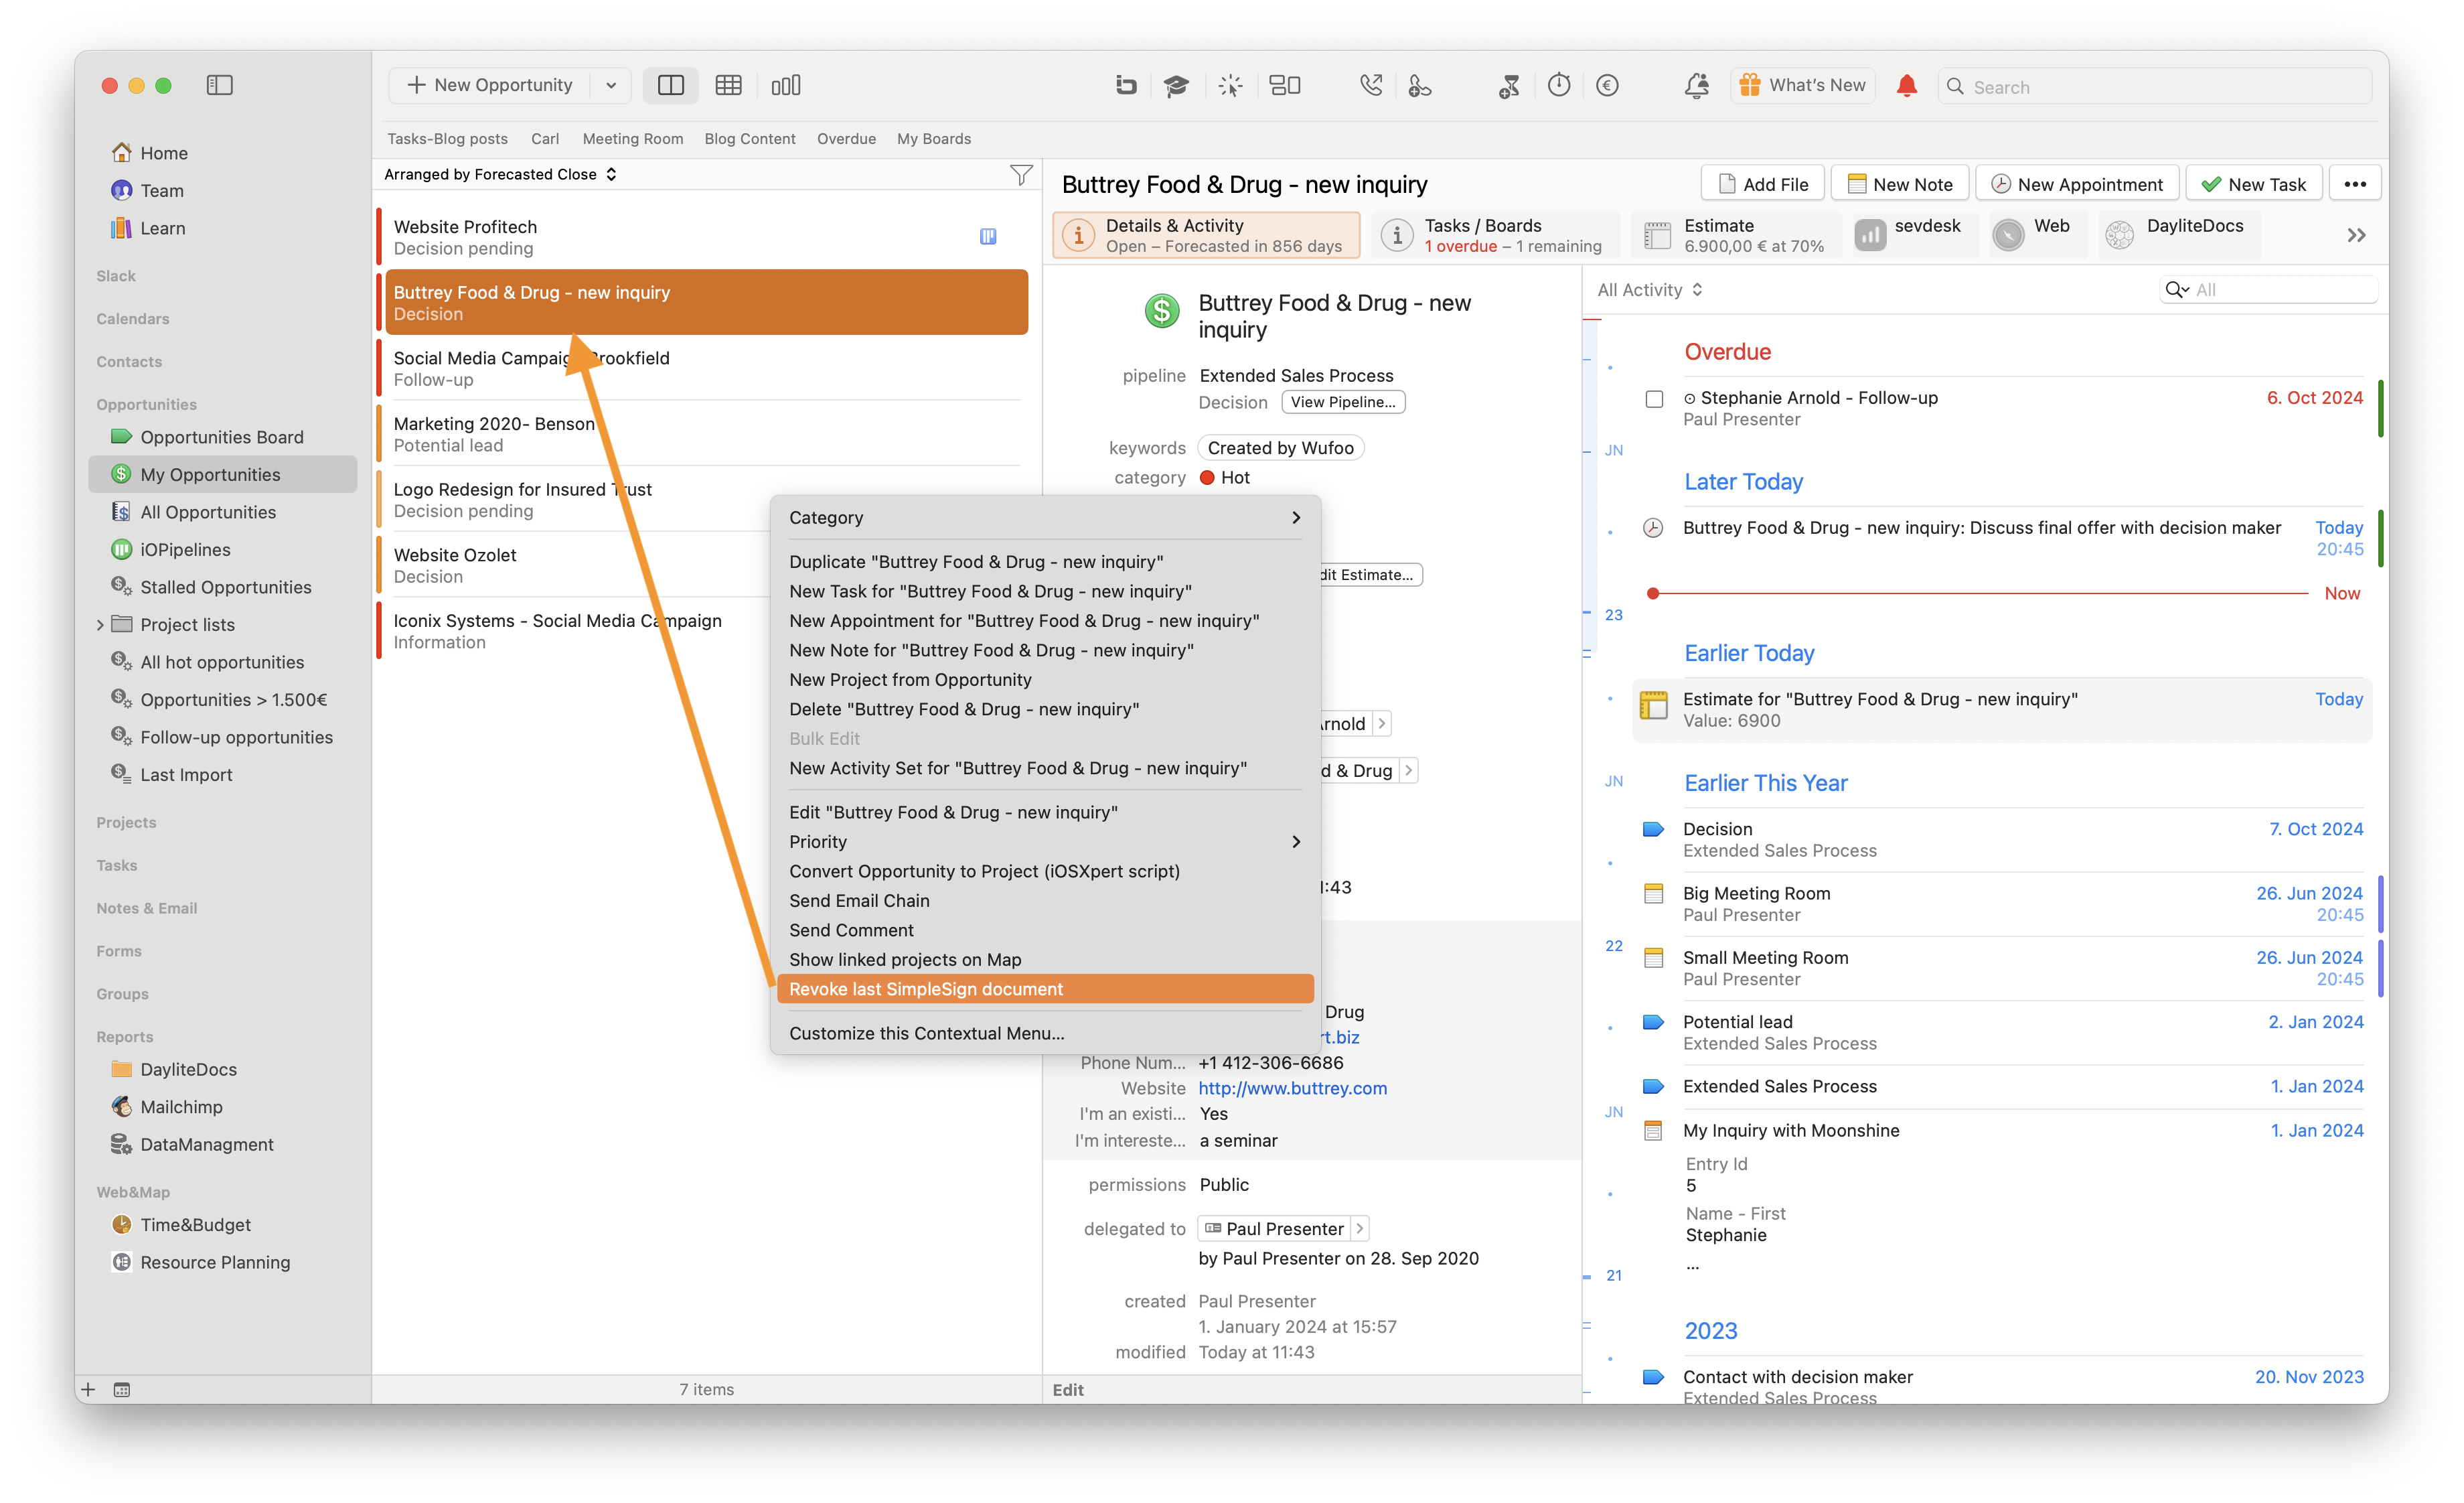
Task: Click the iO toolbar icon
Action: (1126, 86)
